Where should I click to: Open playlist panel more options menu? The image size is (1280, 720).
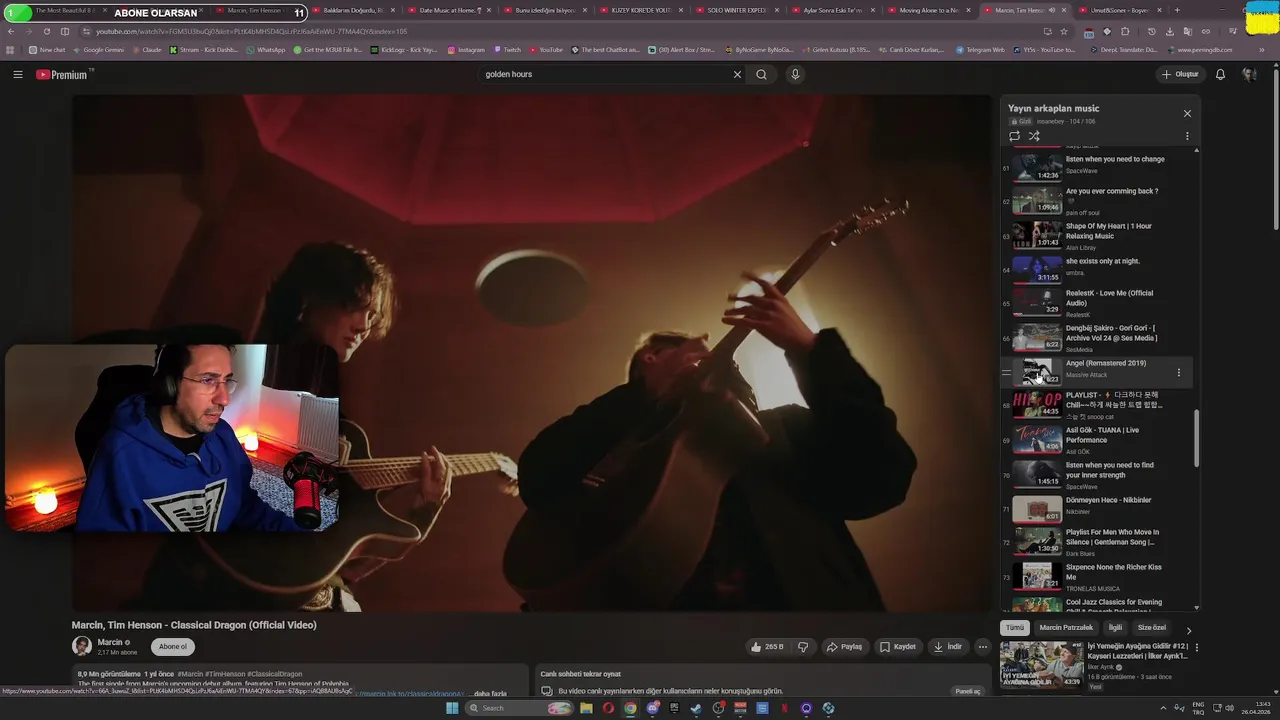[1187, 136]
